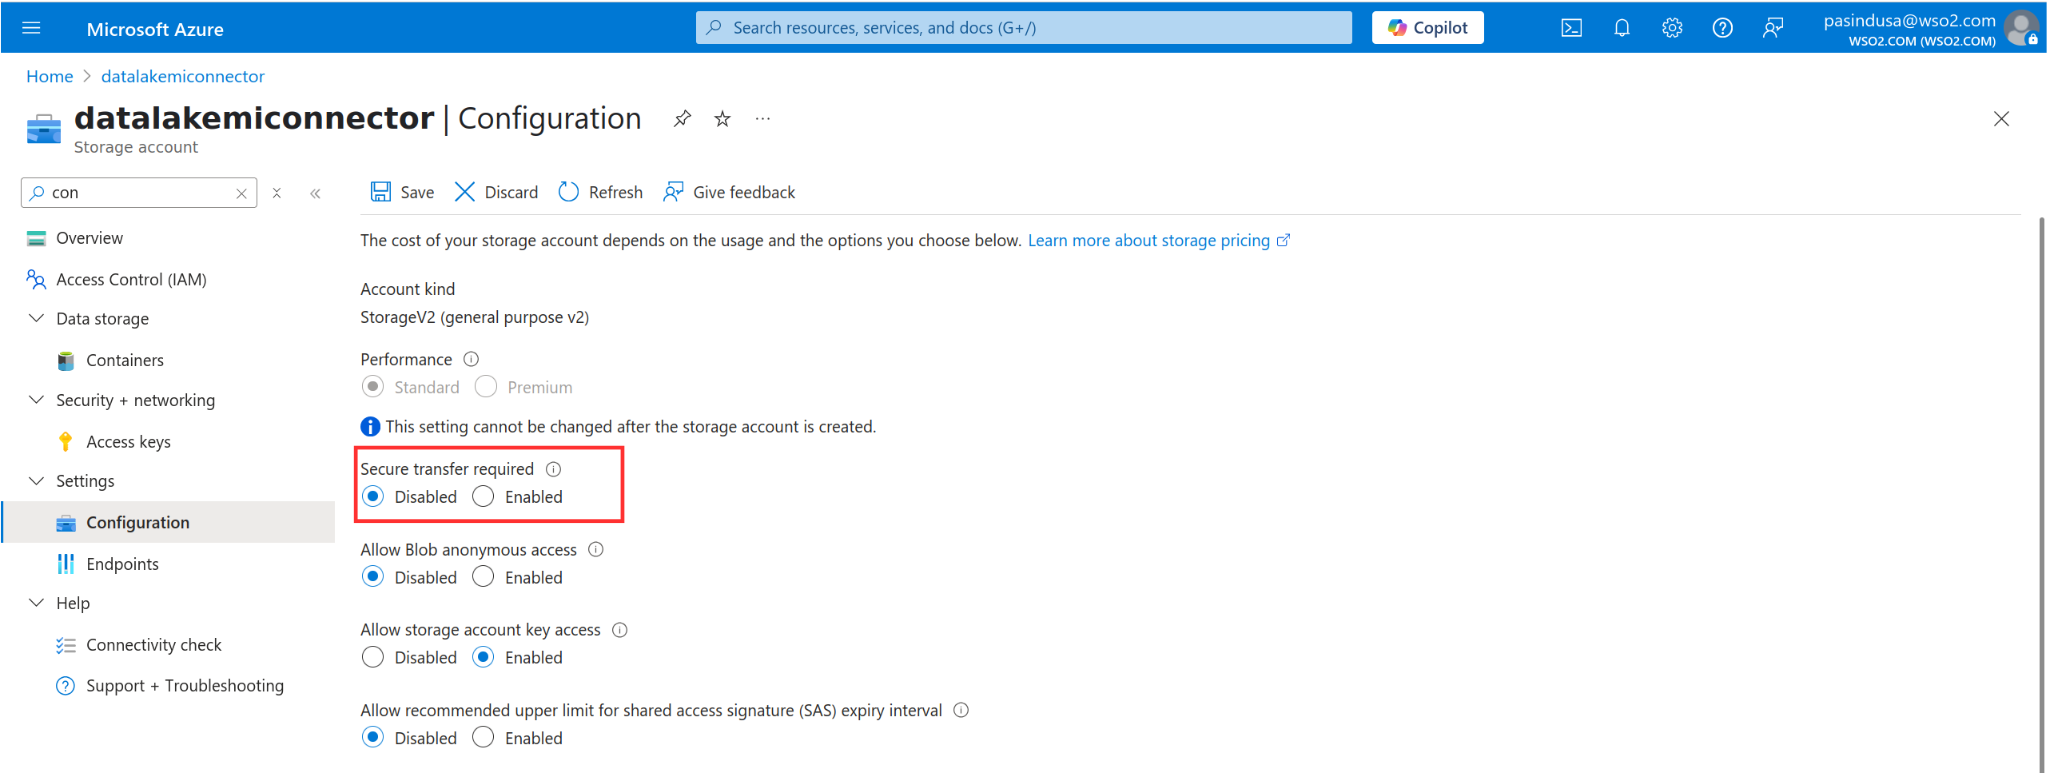This screenshot has height=773, width=2048.
Task: Select Configuration in the menu
Action: coord(168,522)
